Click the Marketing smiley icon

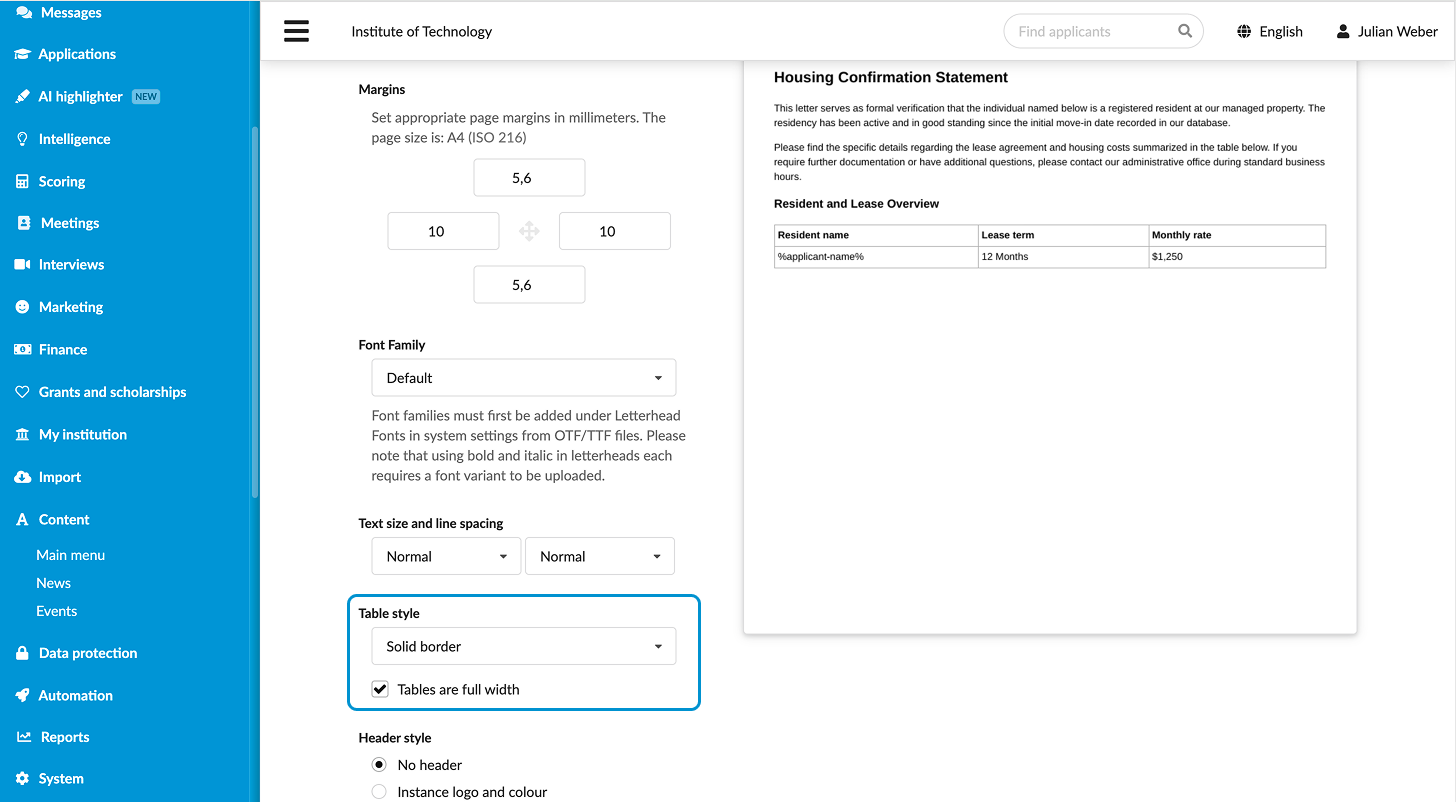[23, 307]
